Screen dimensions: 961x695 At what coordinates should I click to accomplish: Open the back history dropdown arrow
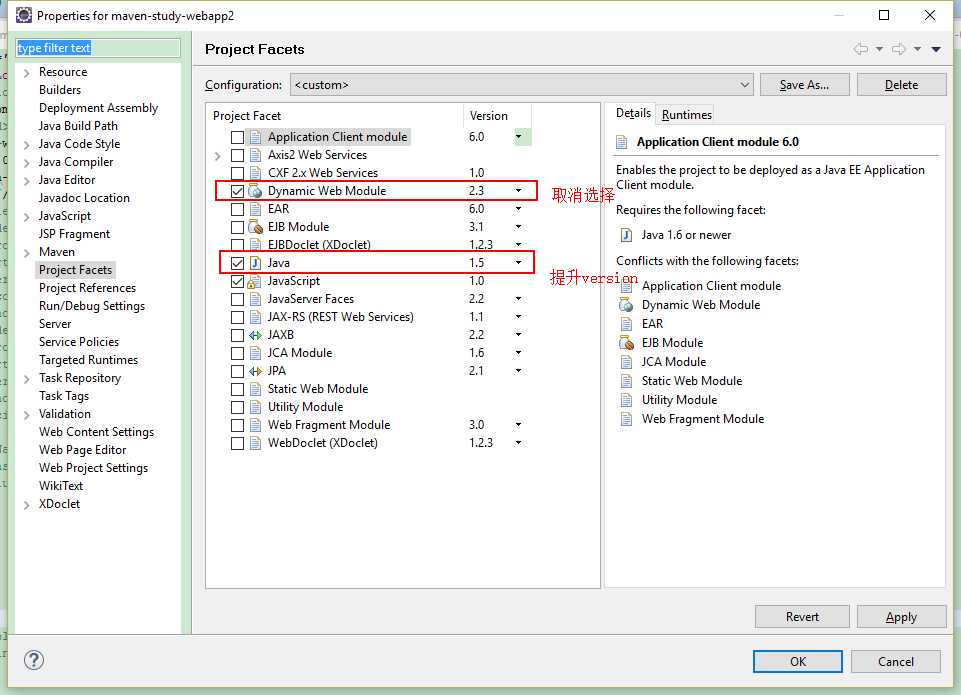click(879, 49)
